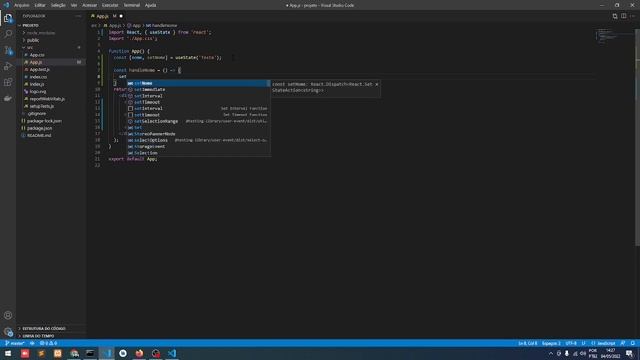
Task: Click the split editor icon at top right
Action: point(624,16)
